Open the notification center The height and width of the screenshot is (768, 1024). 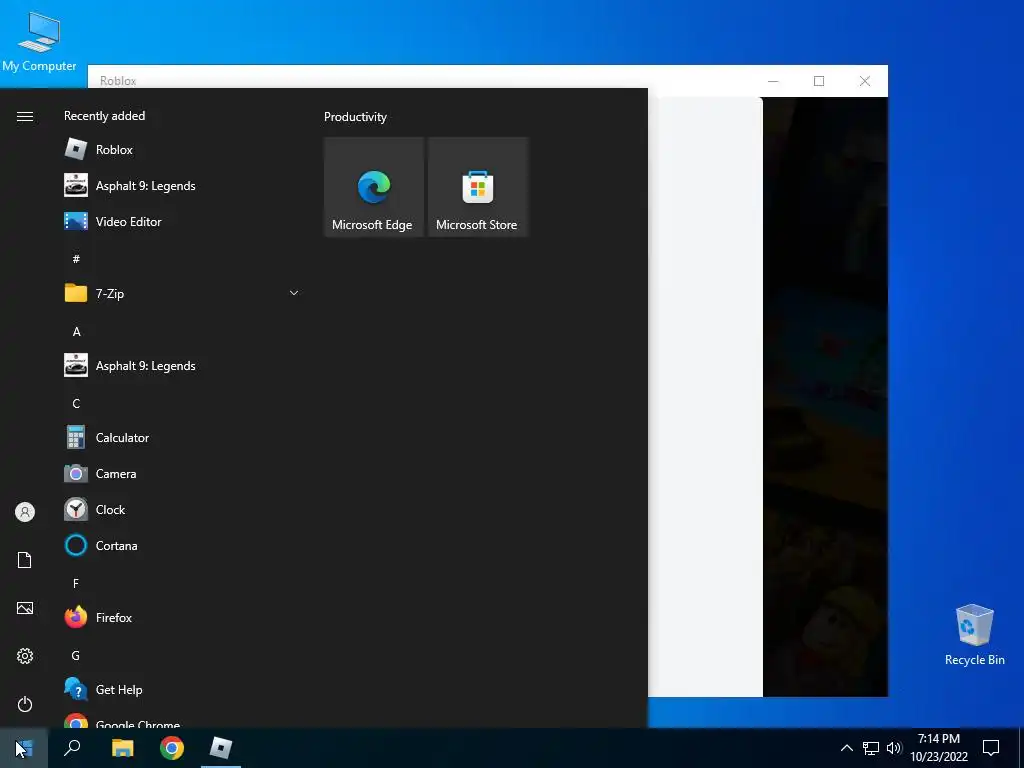click(991, 748)
